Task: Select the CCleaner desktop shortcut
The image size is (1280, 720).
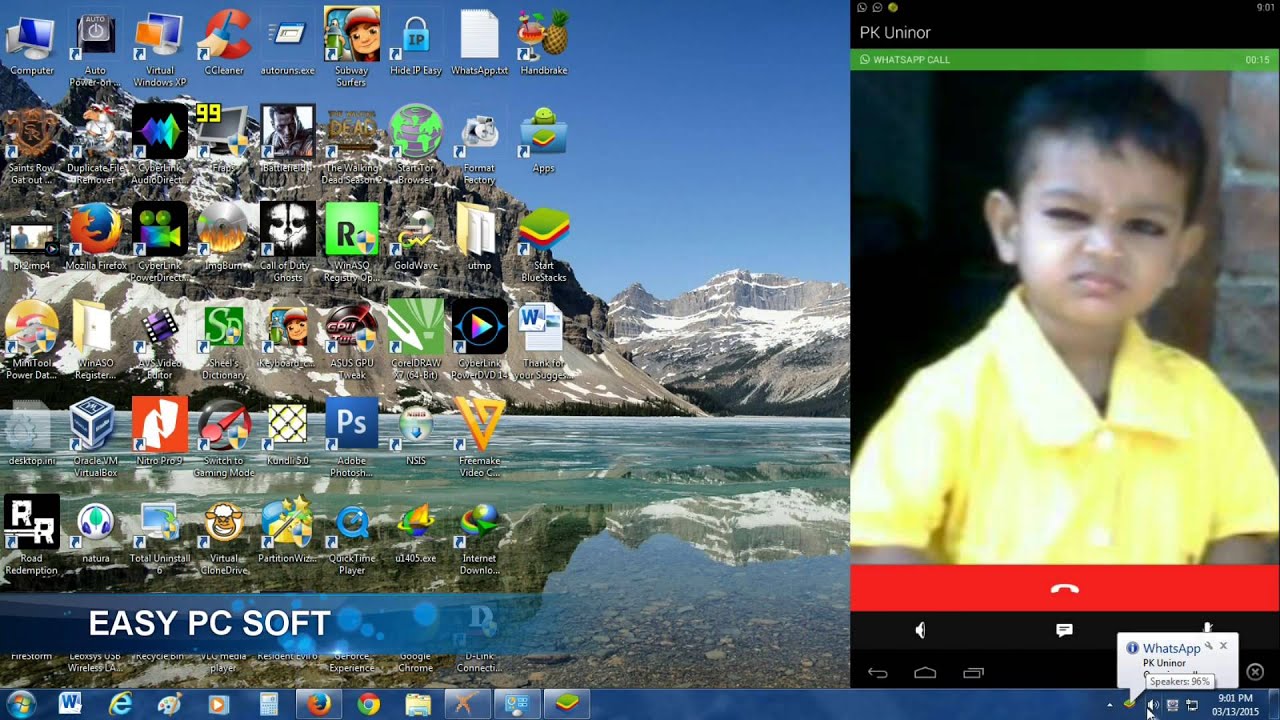Action: point(224,42)
